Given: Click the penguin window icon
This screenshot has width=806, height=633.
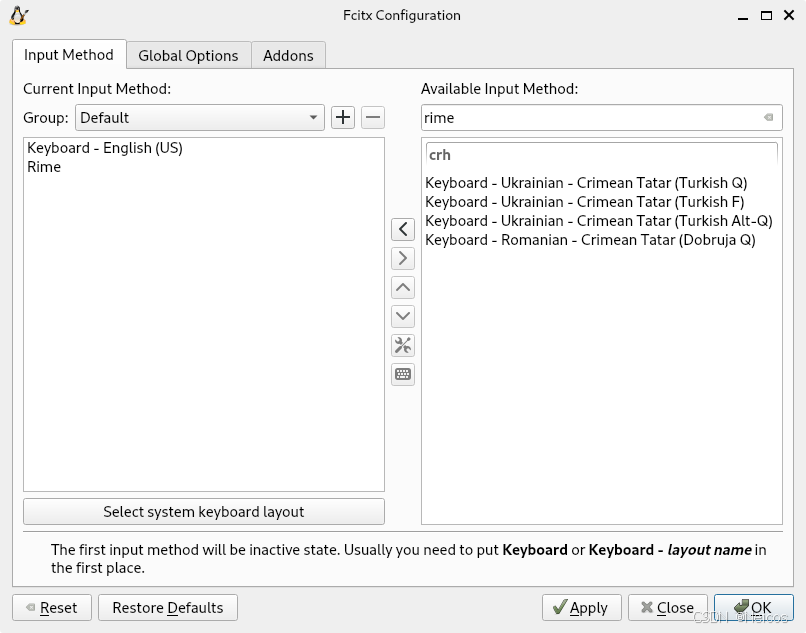Looking at the screenshot, I should (x=19, y=16).
